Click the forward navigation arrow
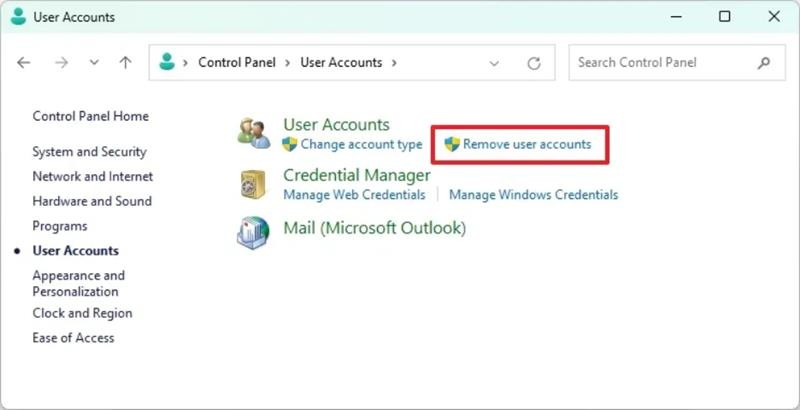800x410 pixels. (61, 63)
